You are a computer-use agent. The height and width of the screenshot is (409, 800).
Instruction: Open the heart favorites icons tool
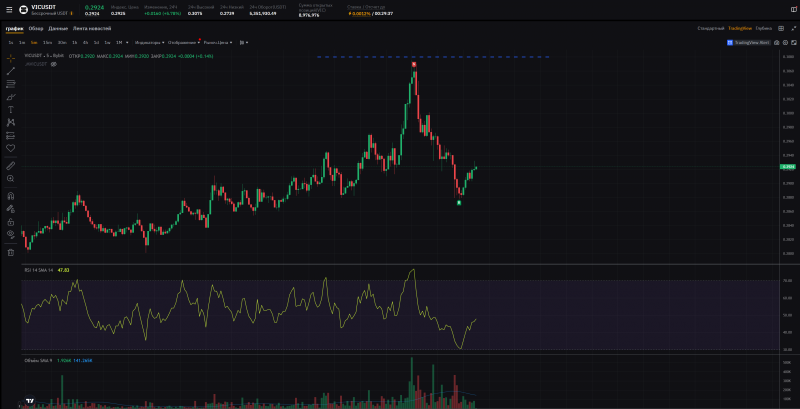(10, 148)
